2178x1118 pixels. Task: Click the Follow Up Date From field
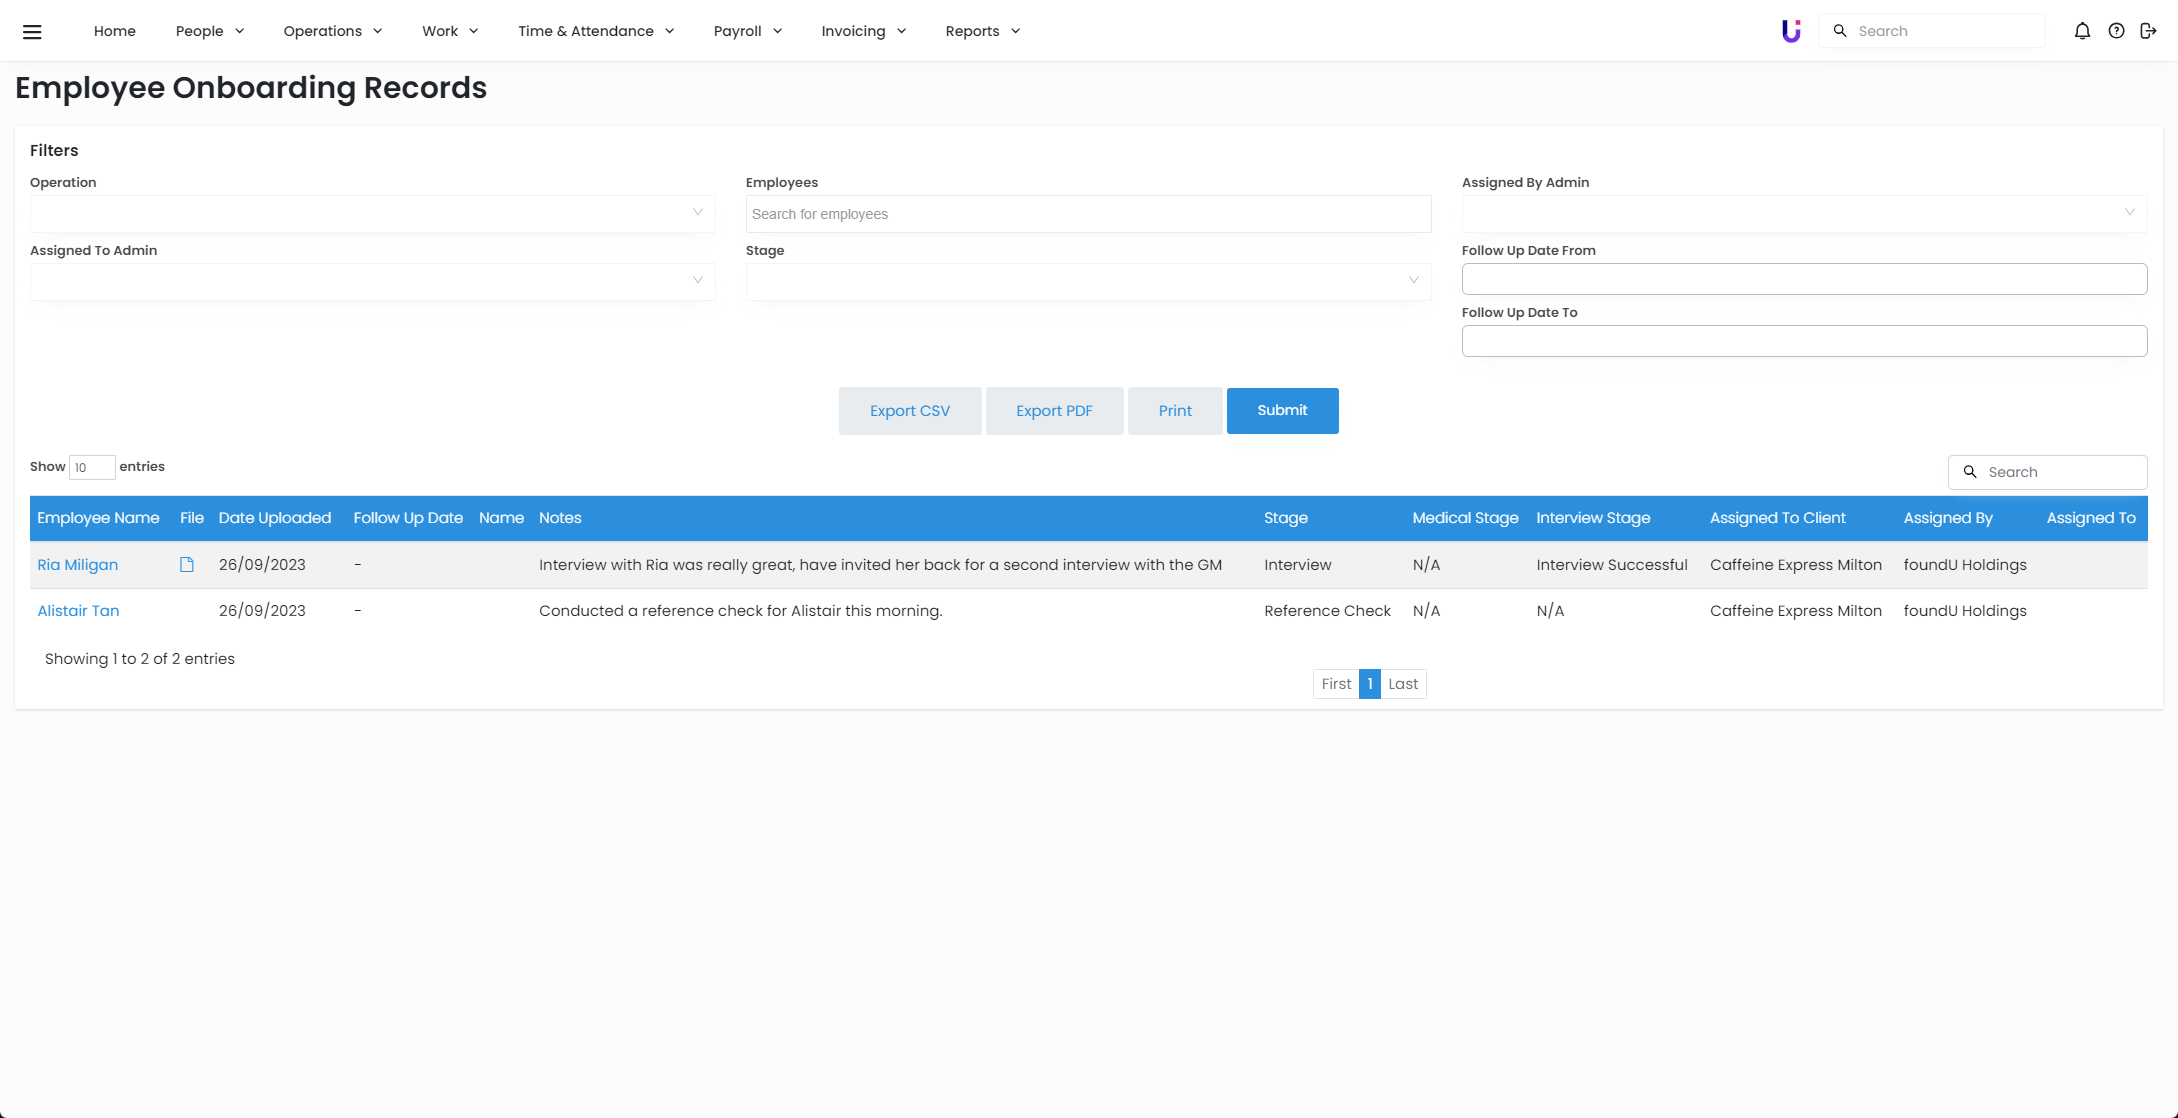[1804, 279]
